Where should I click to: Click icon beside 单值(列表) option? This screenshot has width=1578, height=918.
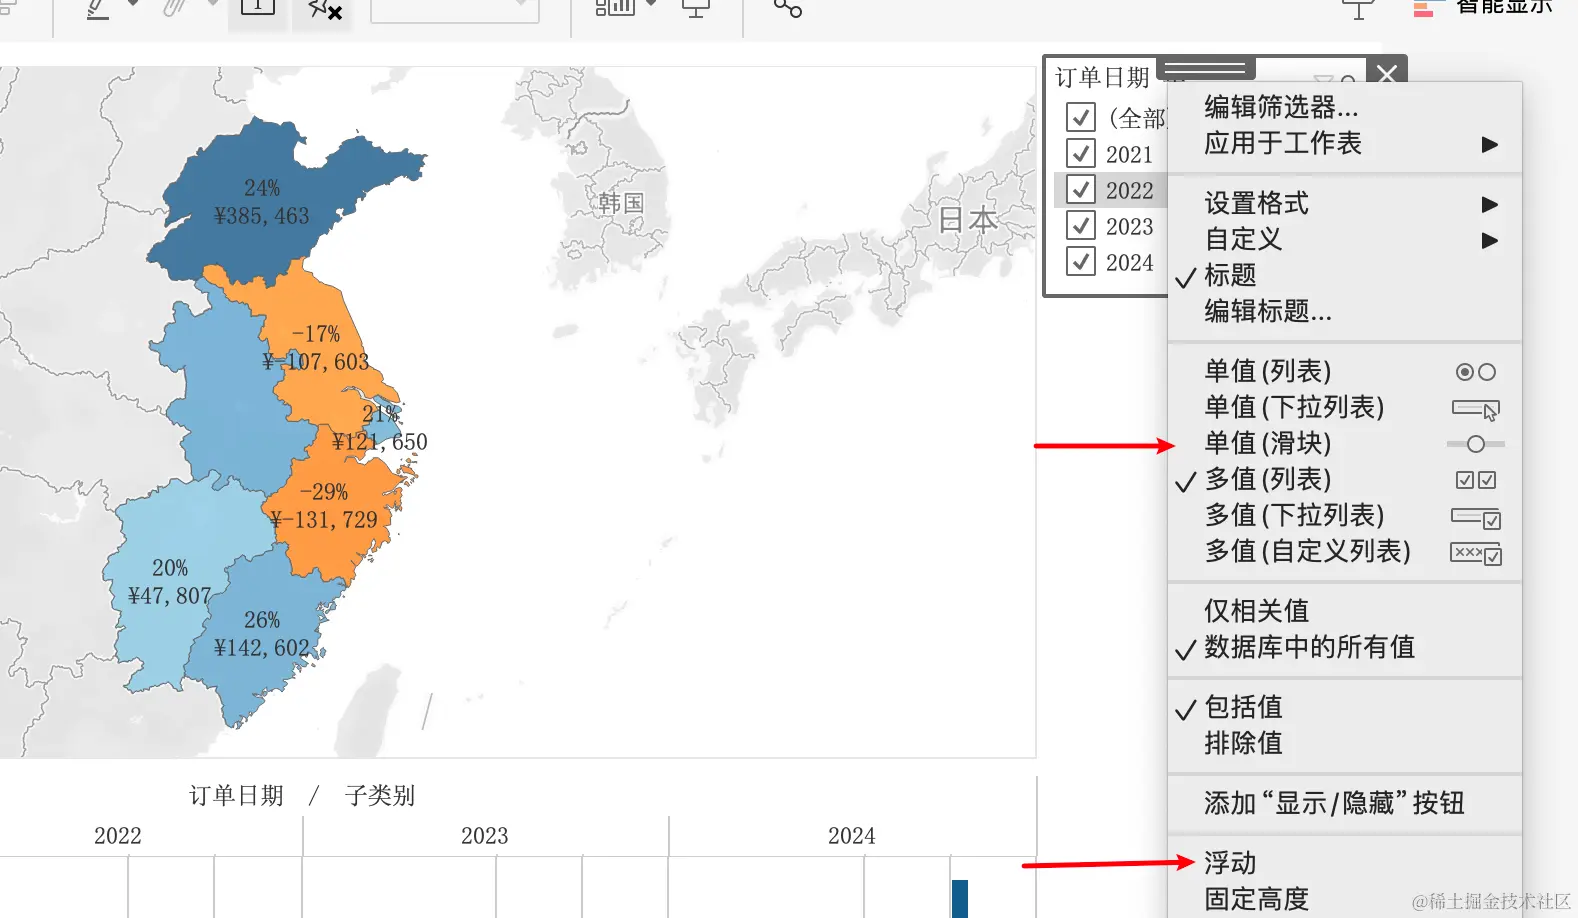tap(1476, 372)
